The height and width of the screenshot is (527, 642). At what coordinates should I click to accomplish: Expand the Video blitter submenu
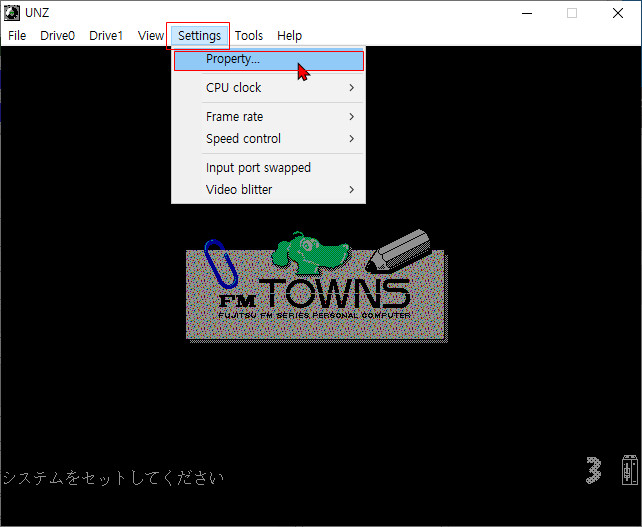269,190
